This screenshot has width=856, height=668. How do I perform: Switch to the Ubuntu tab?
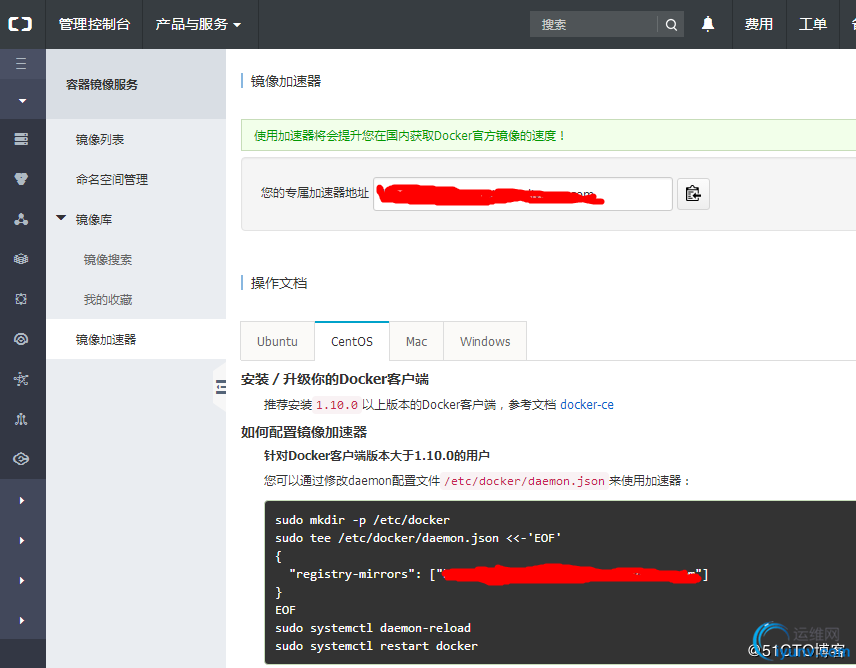tap(277, 341)
